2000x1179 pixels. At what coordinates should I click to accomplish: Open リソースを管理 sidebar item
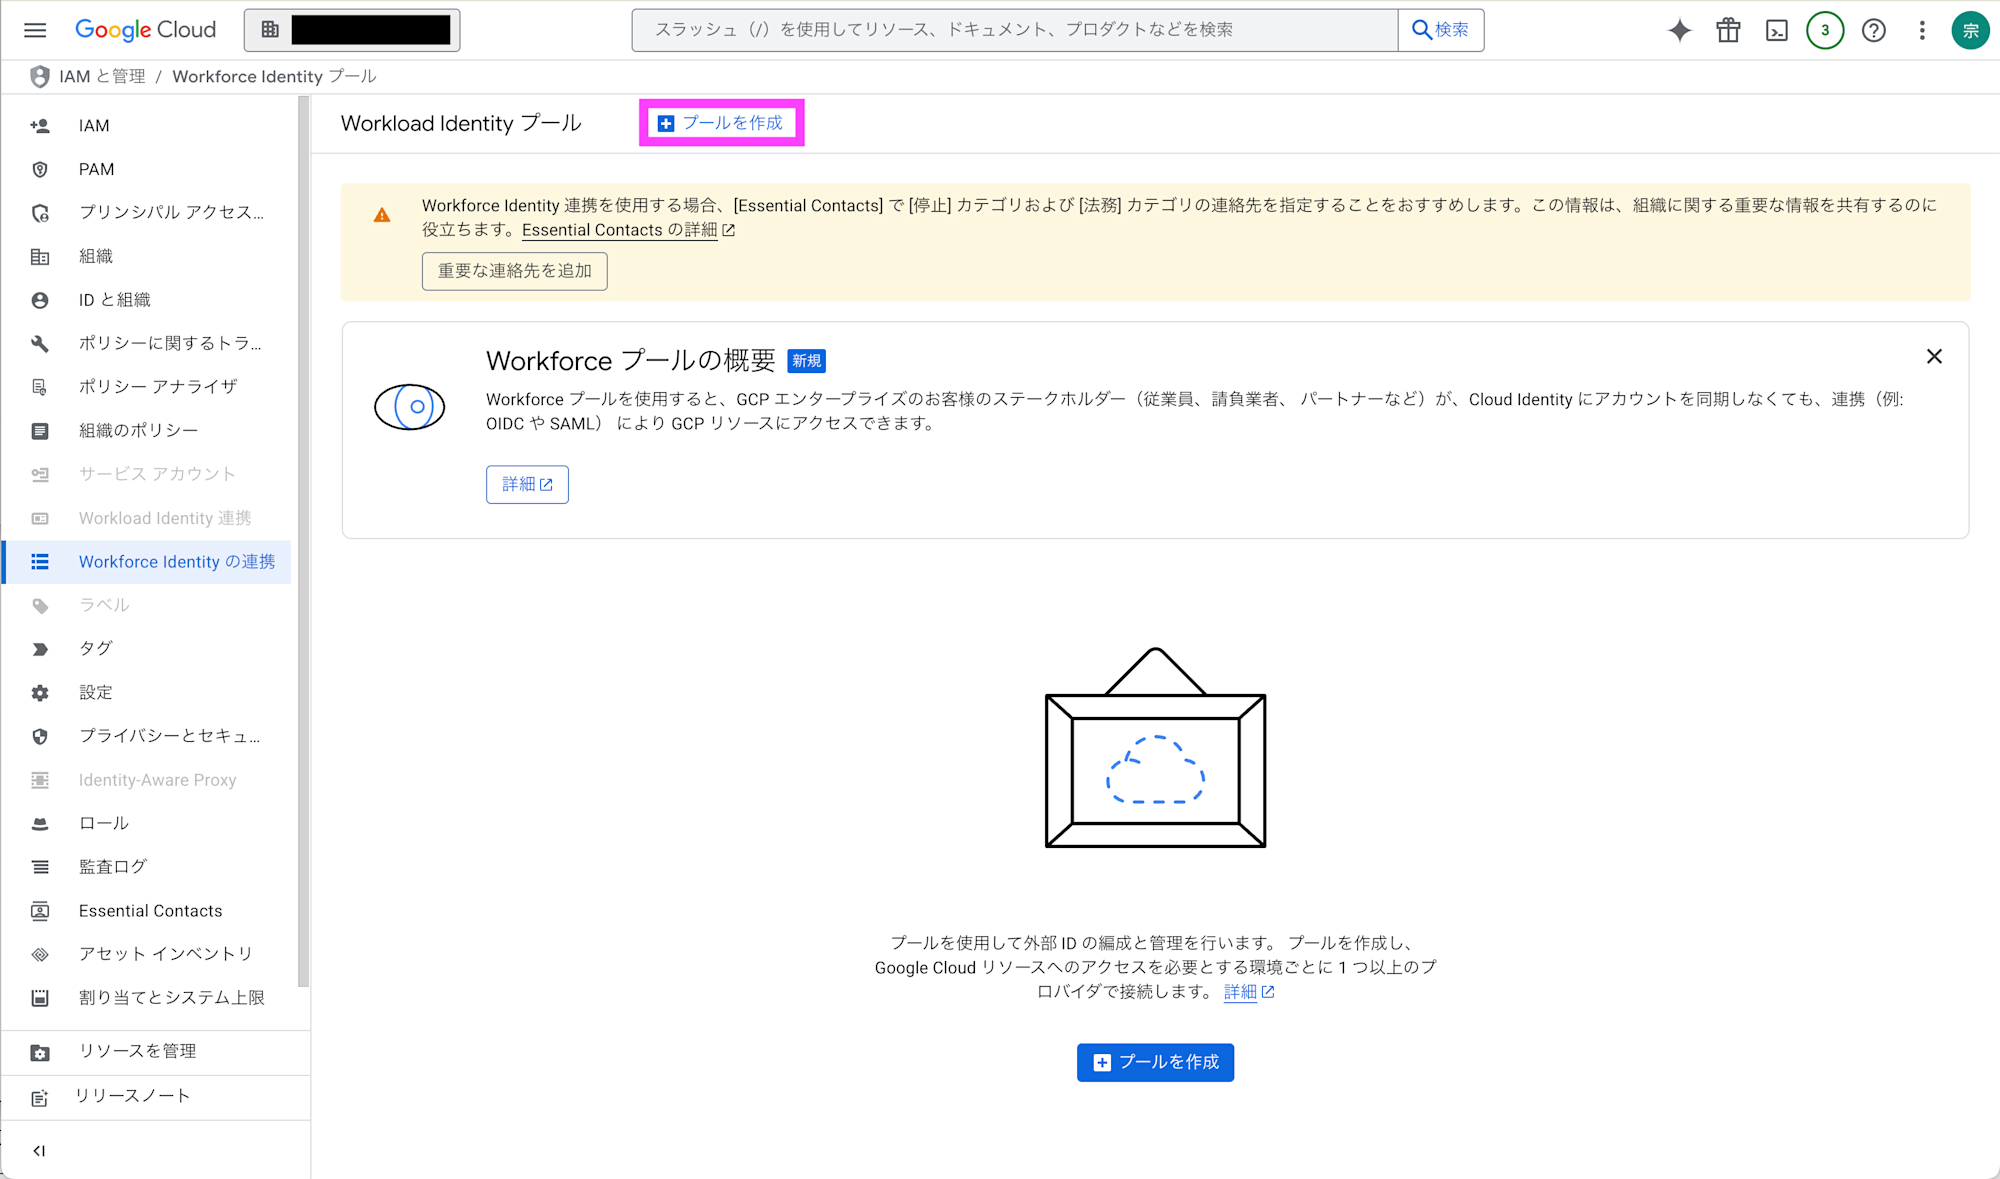pos(155,1052)
